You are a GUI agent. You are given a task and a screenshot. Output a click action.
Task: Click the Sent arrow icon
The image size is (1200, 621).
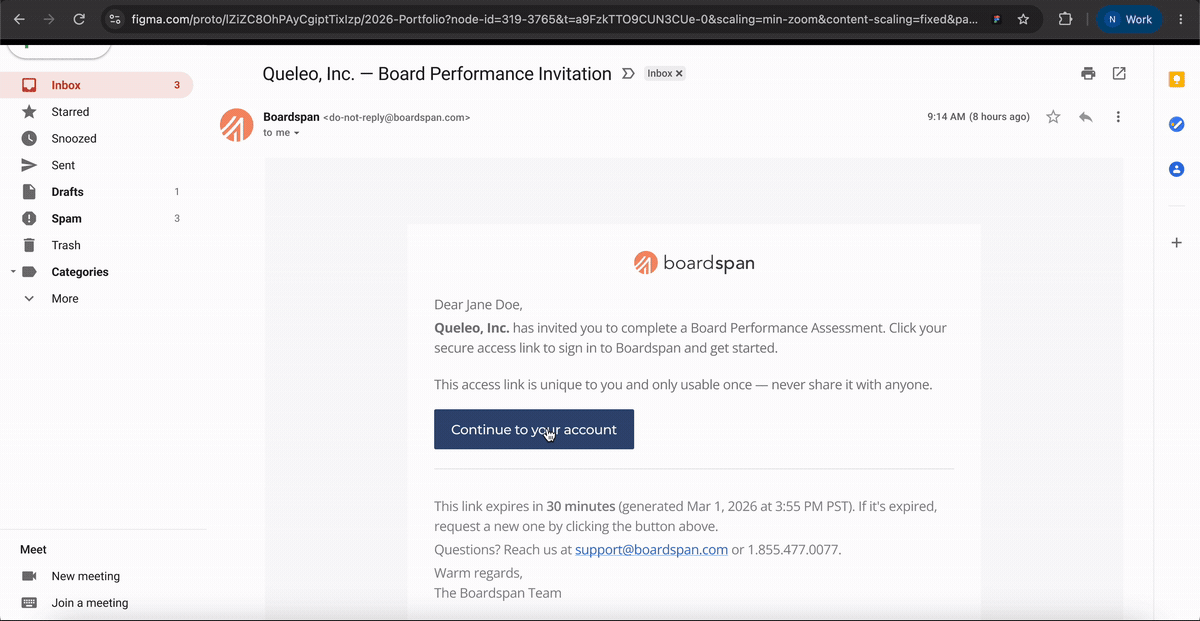click(30, 165)
